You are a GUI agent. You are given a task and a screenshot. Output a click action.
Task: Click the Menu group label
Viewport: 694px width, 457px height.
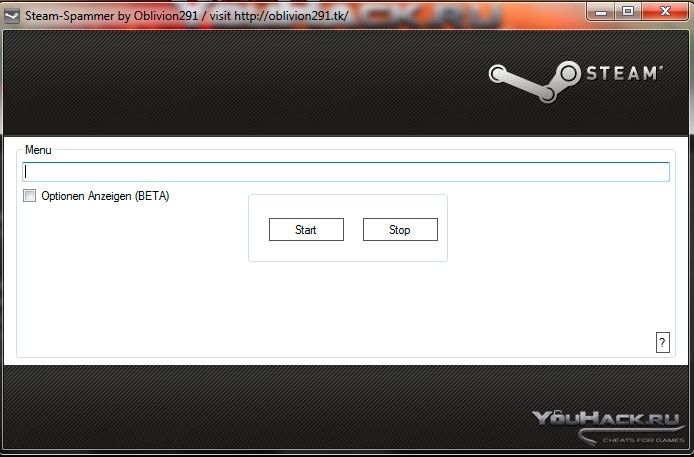38,150
